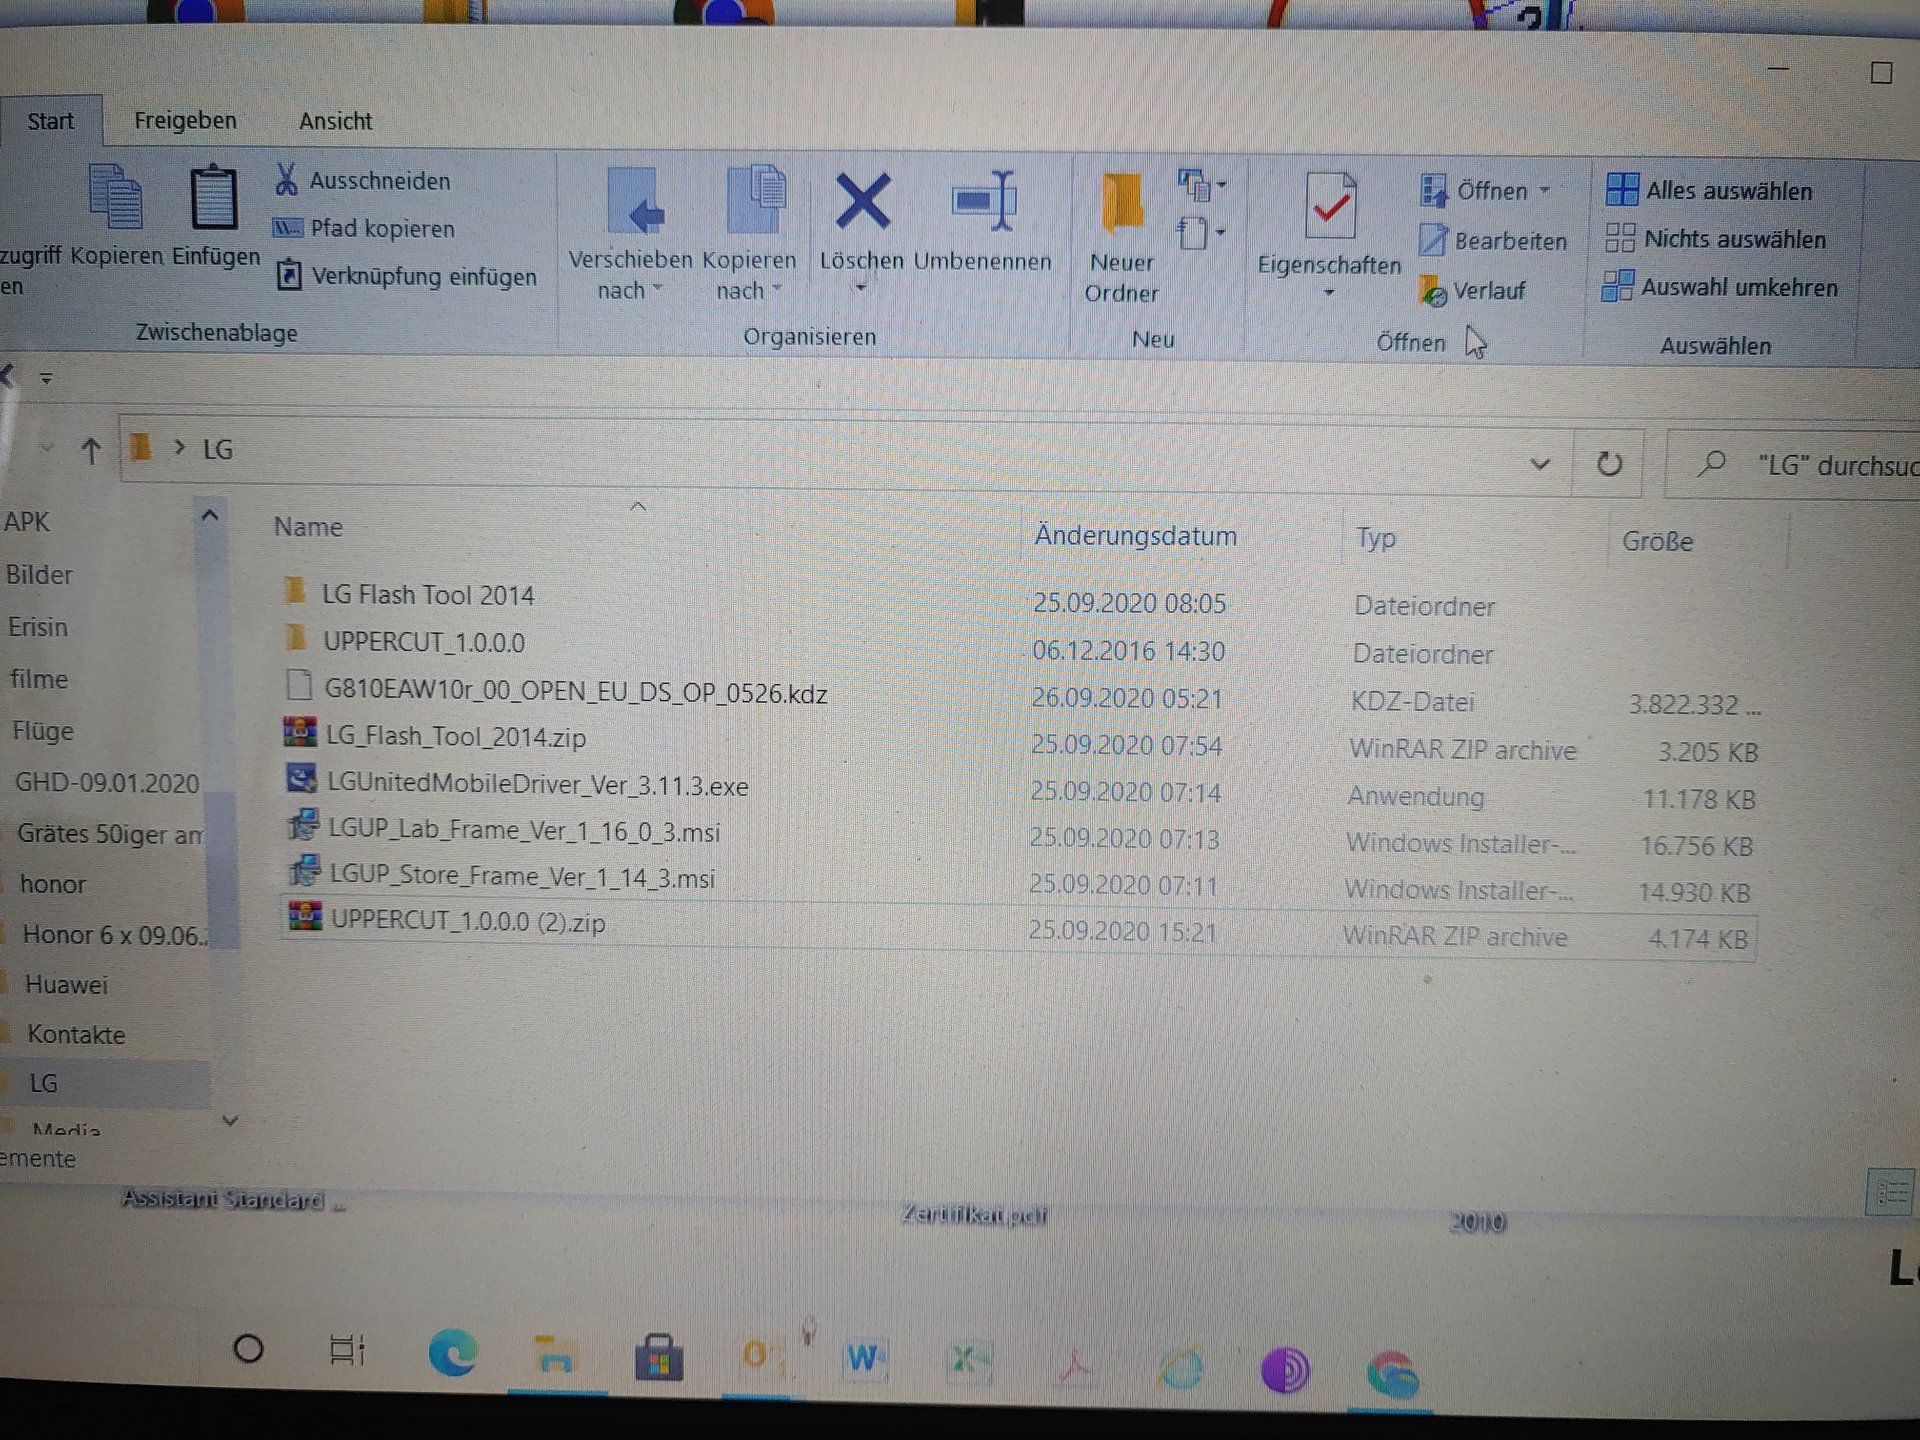Create a Neuer Ordner
Screen dimensions: 1920x1440
coord(1121,240)
